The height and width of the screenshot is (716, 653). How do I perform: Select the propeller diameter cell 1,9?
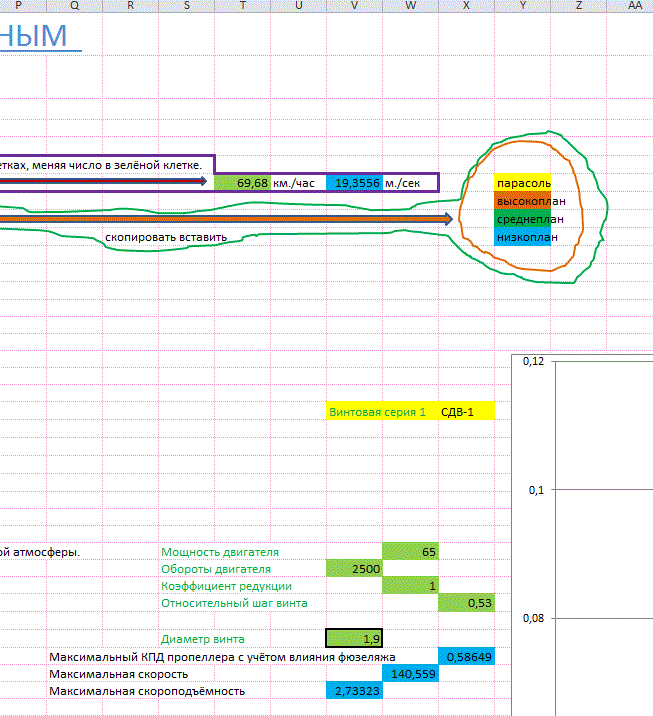[x=354, y=638]
